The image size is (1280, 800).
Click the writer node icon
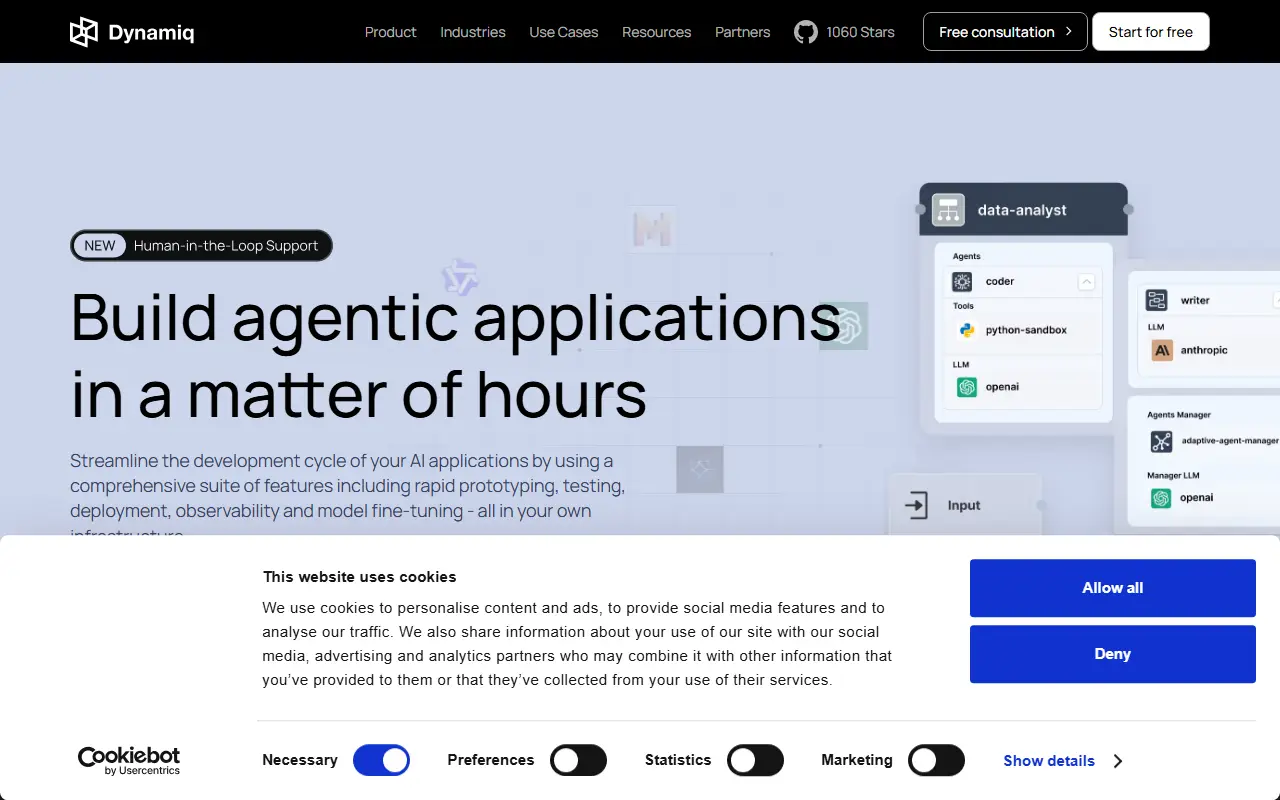[x=1157, y=300]
